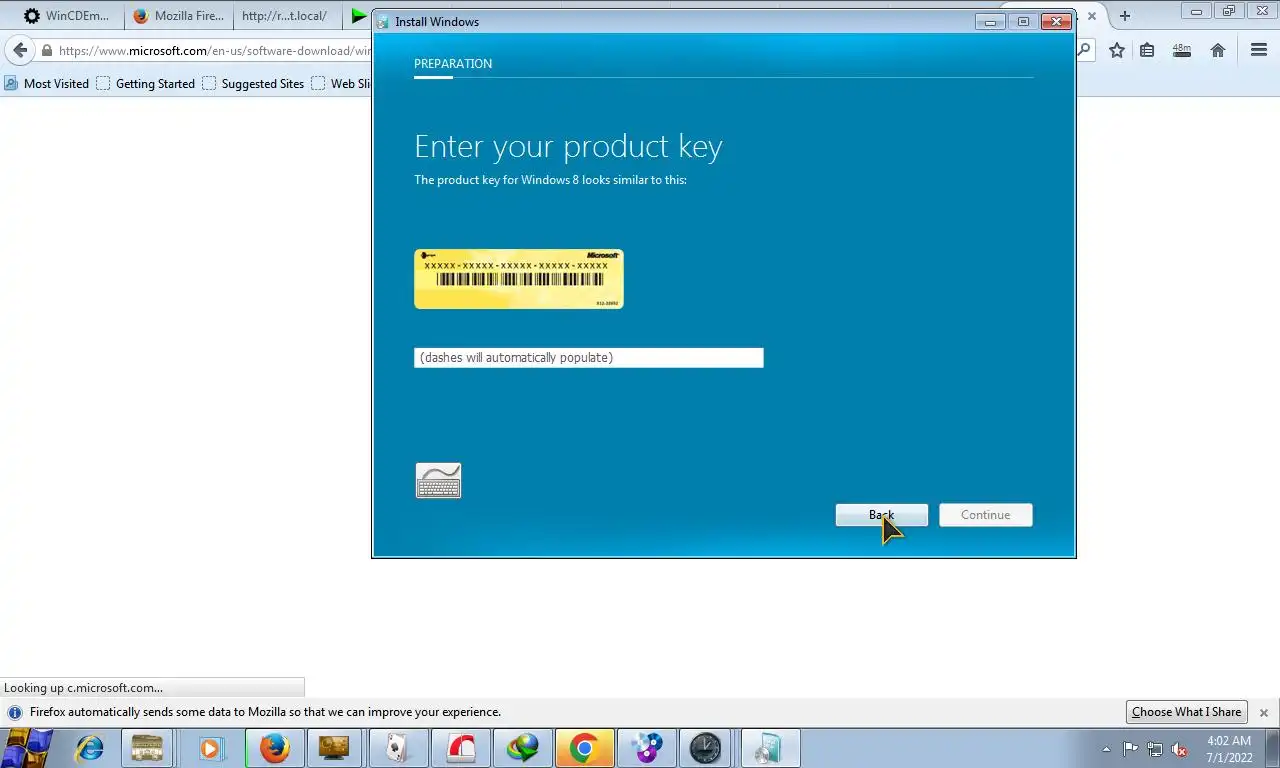Open the Windows Start menu
1280x768 pixels.
tap(27, 748)
